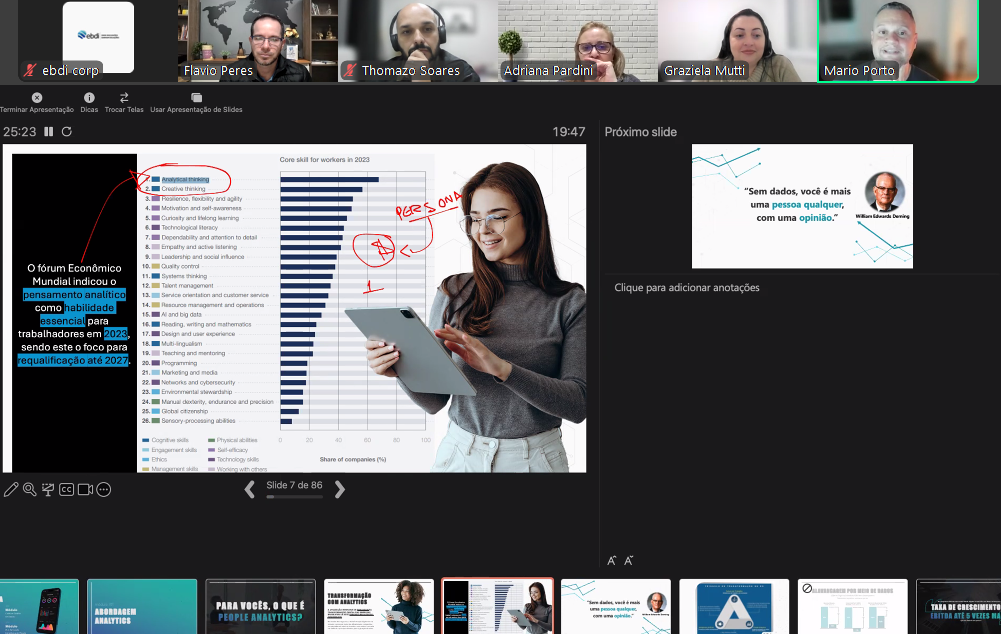Increase the notes font size

(611, 561)
